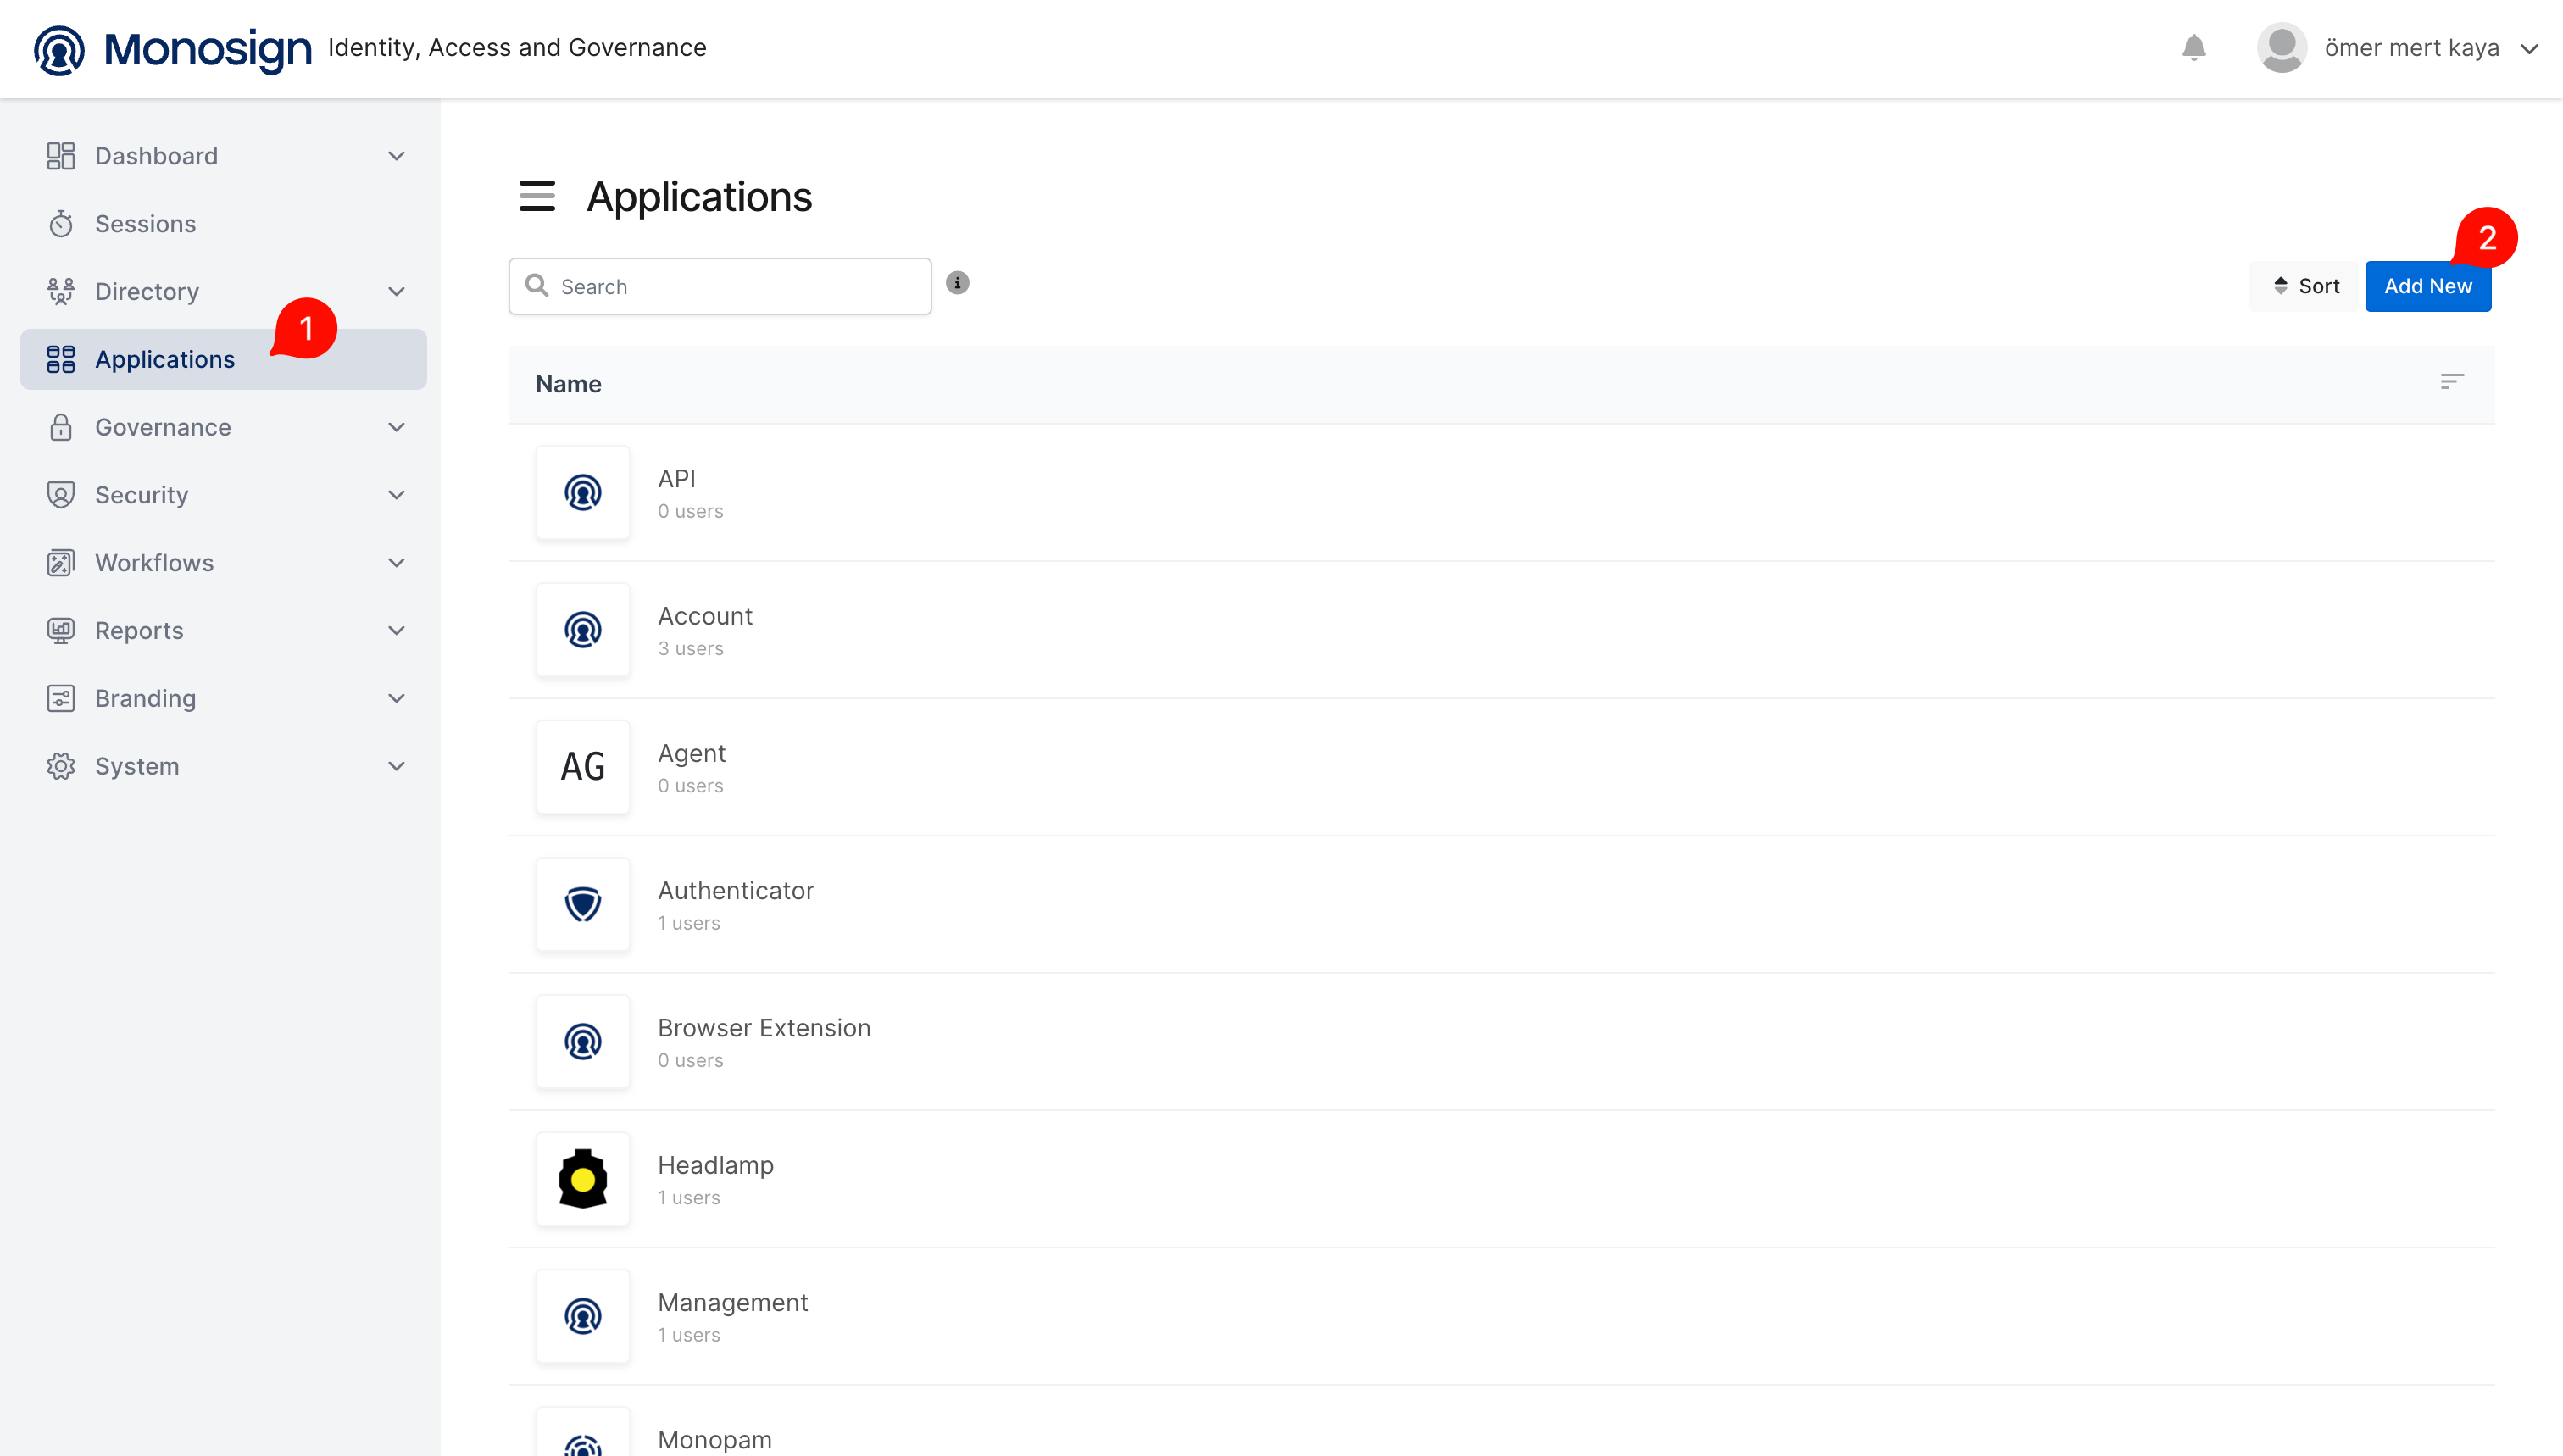Click the user avatar picture
This screenshot has height=1456, width=2563.
pos(2282,48)
